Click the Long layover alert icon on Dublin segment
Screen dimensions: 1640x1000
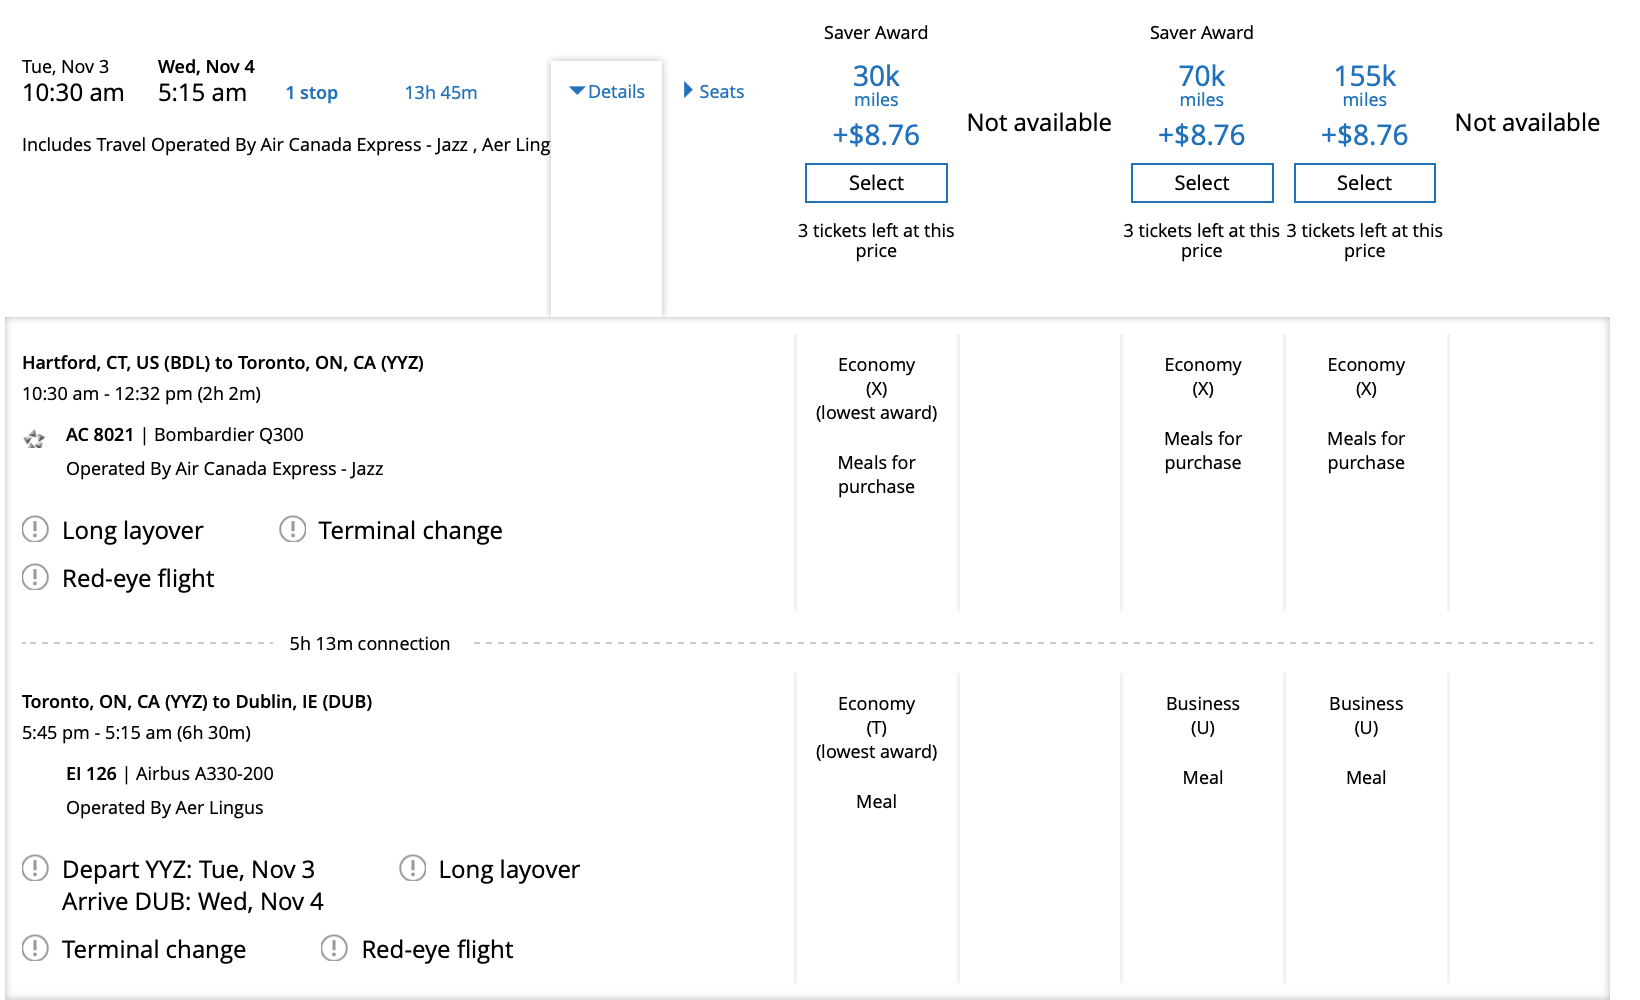[x=411, y=869]
